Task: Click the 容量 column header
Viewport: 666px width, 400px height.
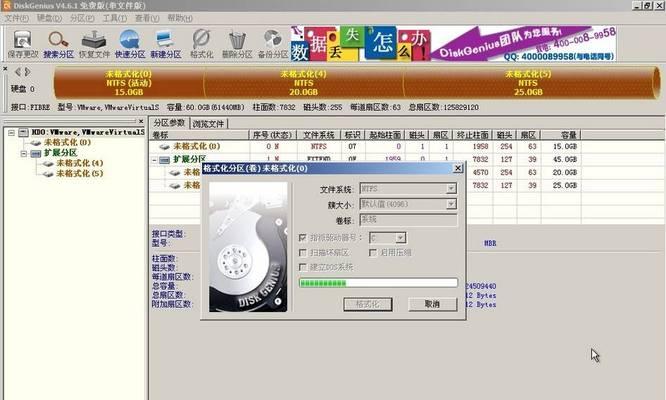Action: (561, 135)
